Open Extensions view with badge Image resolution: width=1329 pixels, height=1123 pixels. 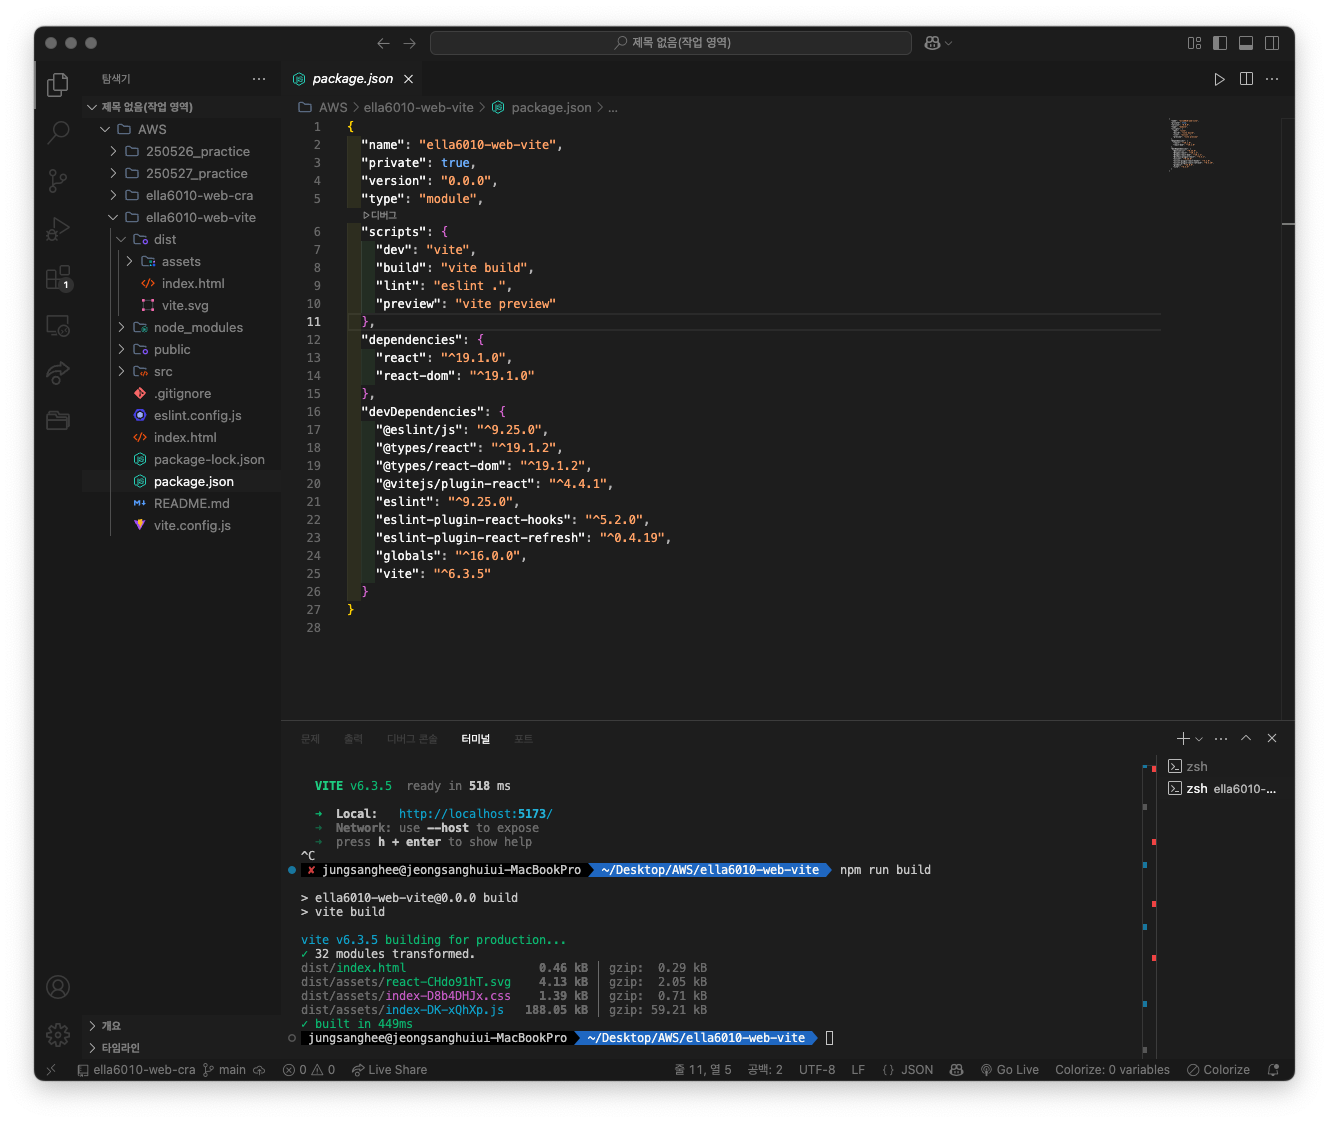point(58,277)
